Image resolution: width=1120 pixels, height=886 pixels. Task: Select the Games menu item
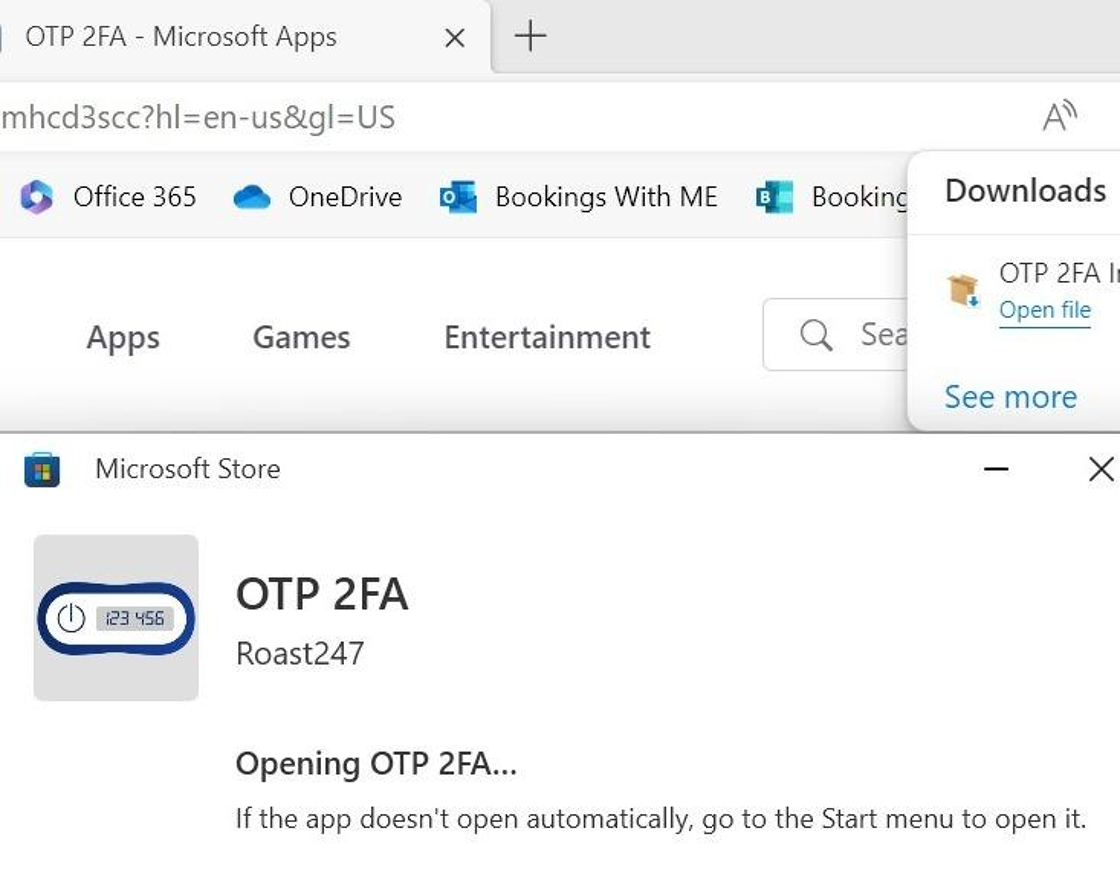pyautogui.click(x=301, y=337)
